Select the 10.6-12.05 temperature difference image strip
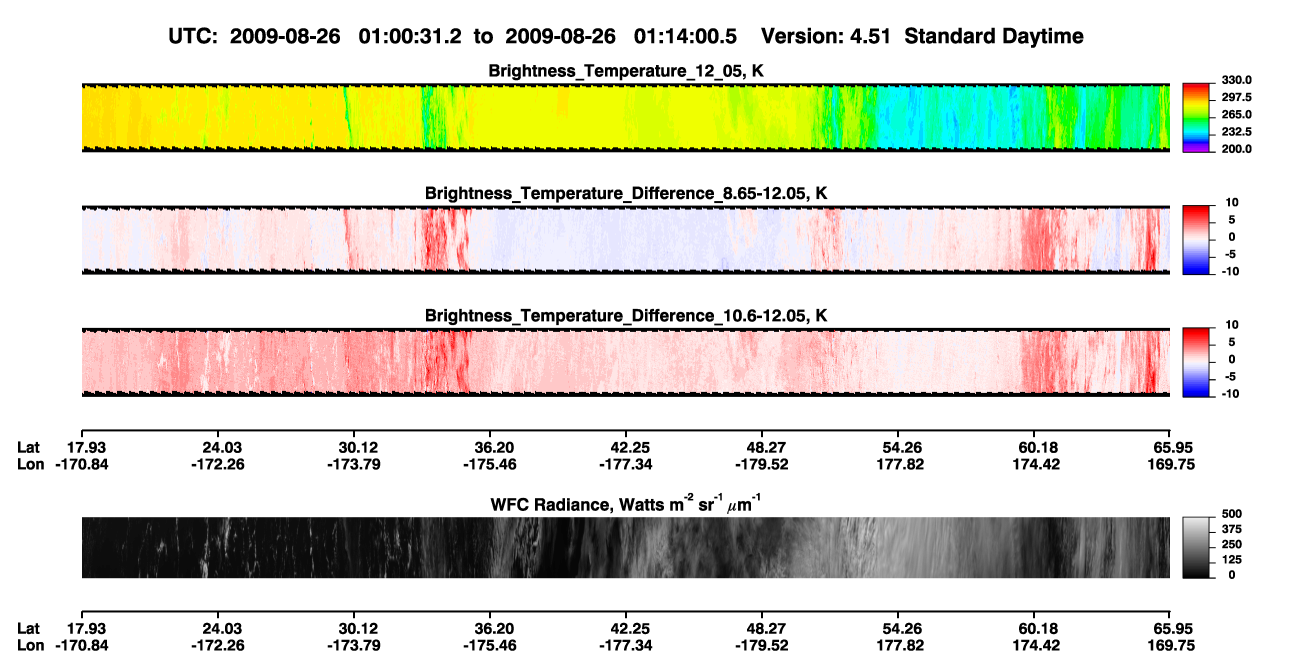 pyautogui.click(x=625, y=362)
